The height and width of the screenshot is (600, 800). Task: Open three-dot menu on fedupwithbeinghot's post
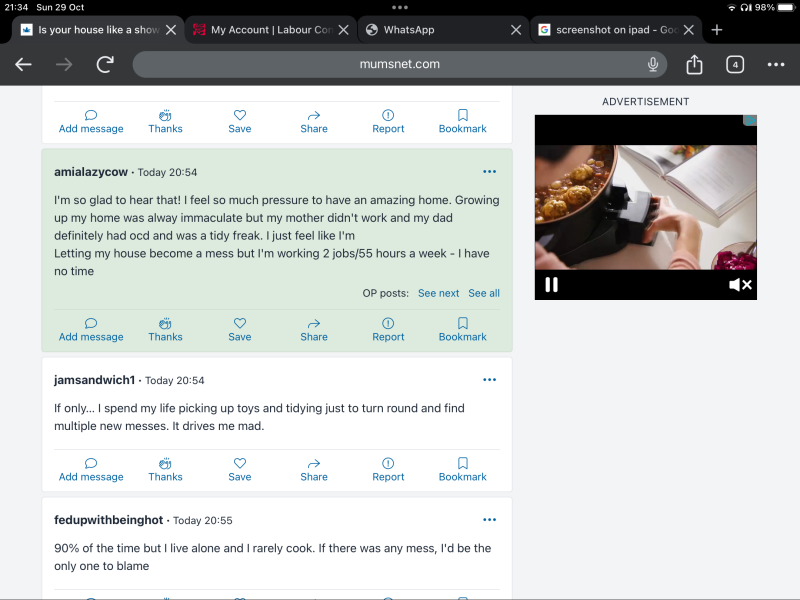coord(489,520)
